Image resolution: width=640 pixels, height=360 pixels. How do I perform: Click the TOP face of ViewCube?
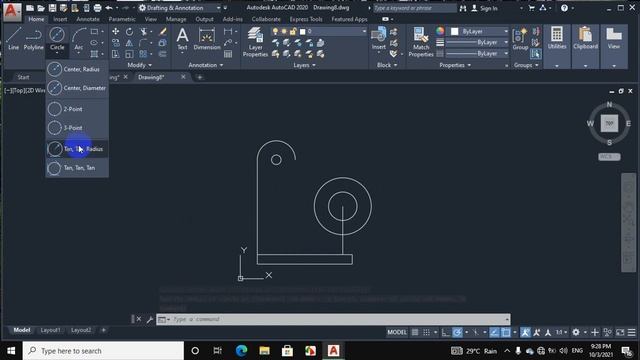point(609,123)
